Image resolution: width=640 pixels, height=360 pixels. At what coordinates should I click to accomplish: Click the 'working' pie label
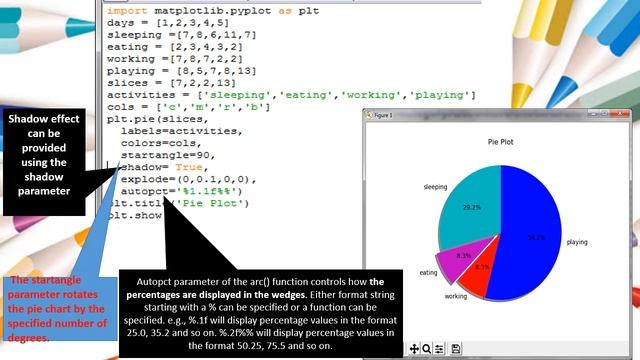point(456,296)
